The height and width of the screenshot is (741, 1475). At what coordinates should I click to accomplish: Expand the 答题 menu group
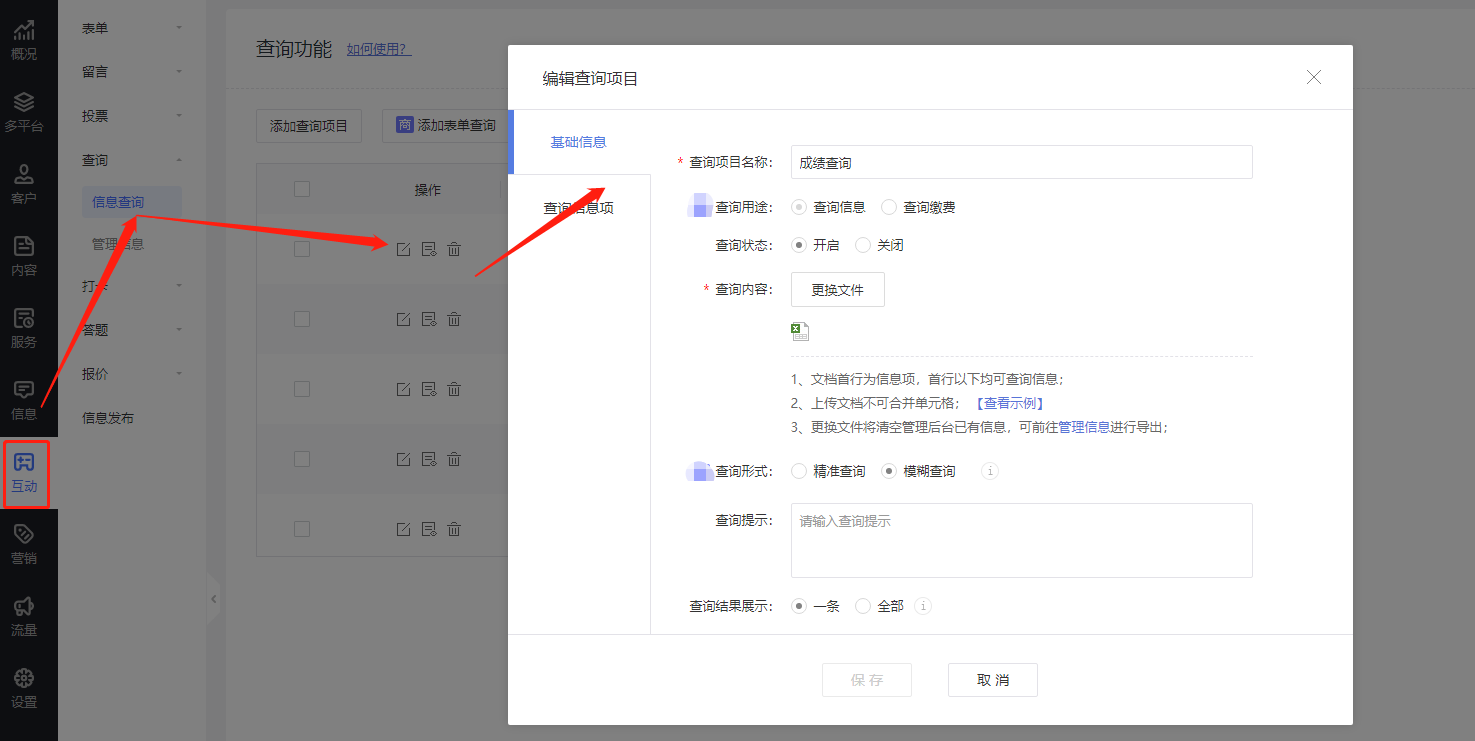[x=132, y=330]
